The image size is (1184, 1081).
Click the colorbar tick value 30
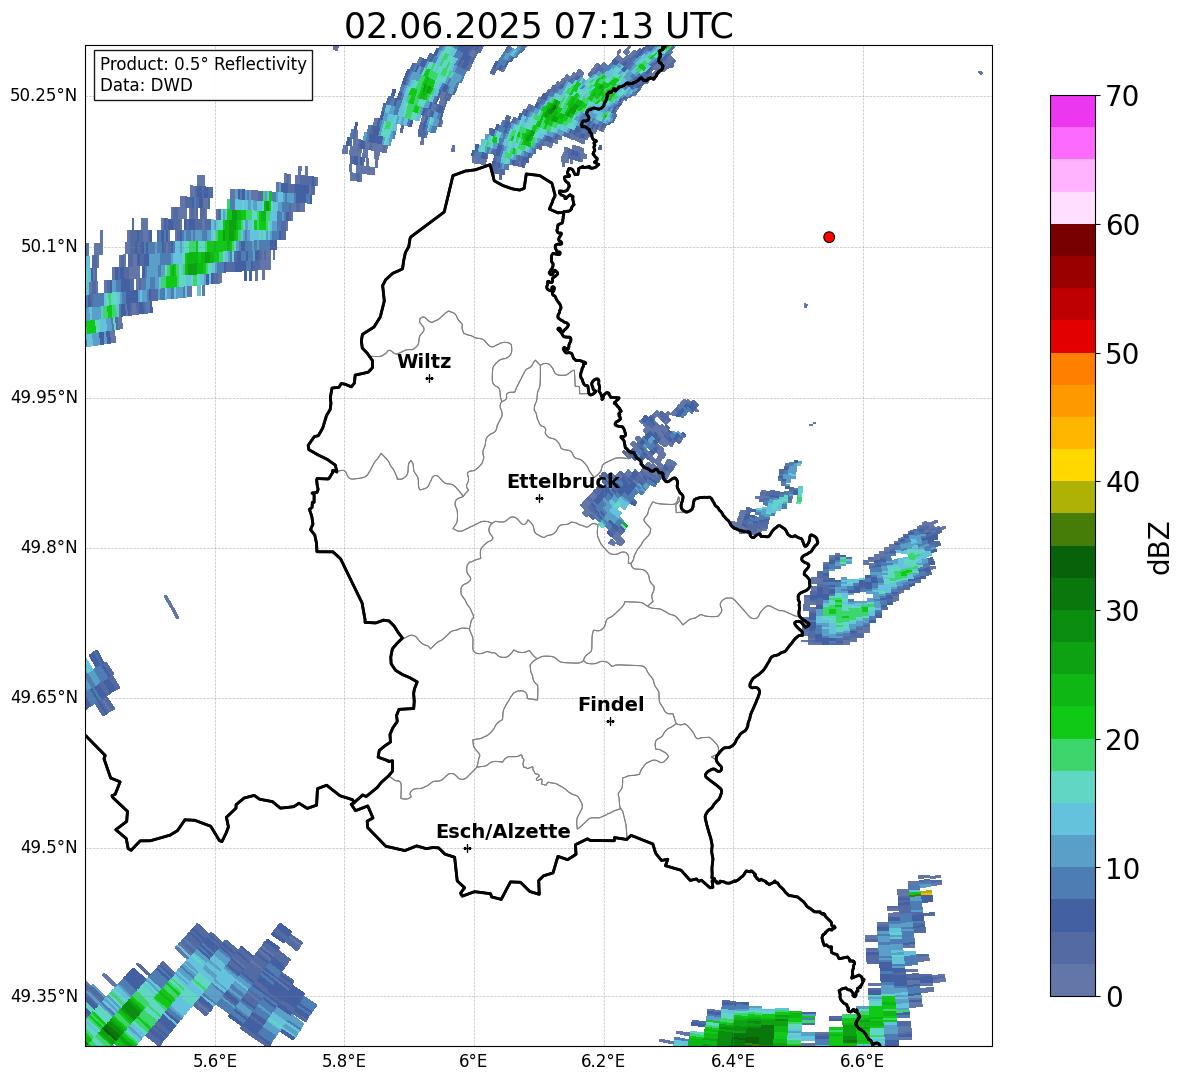point(1122,611)
